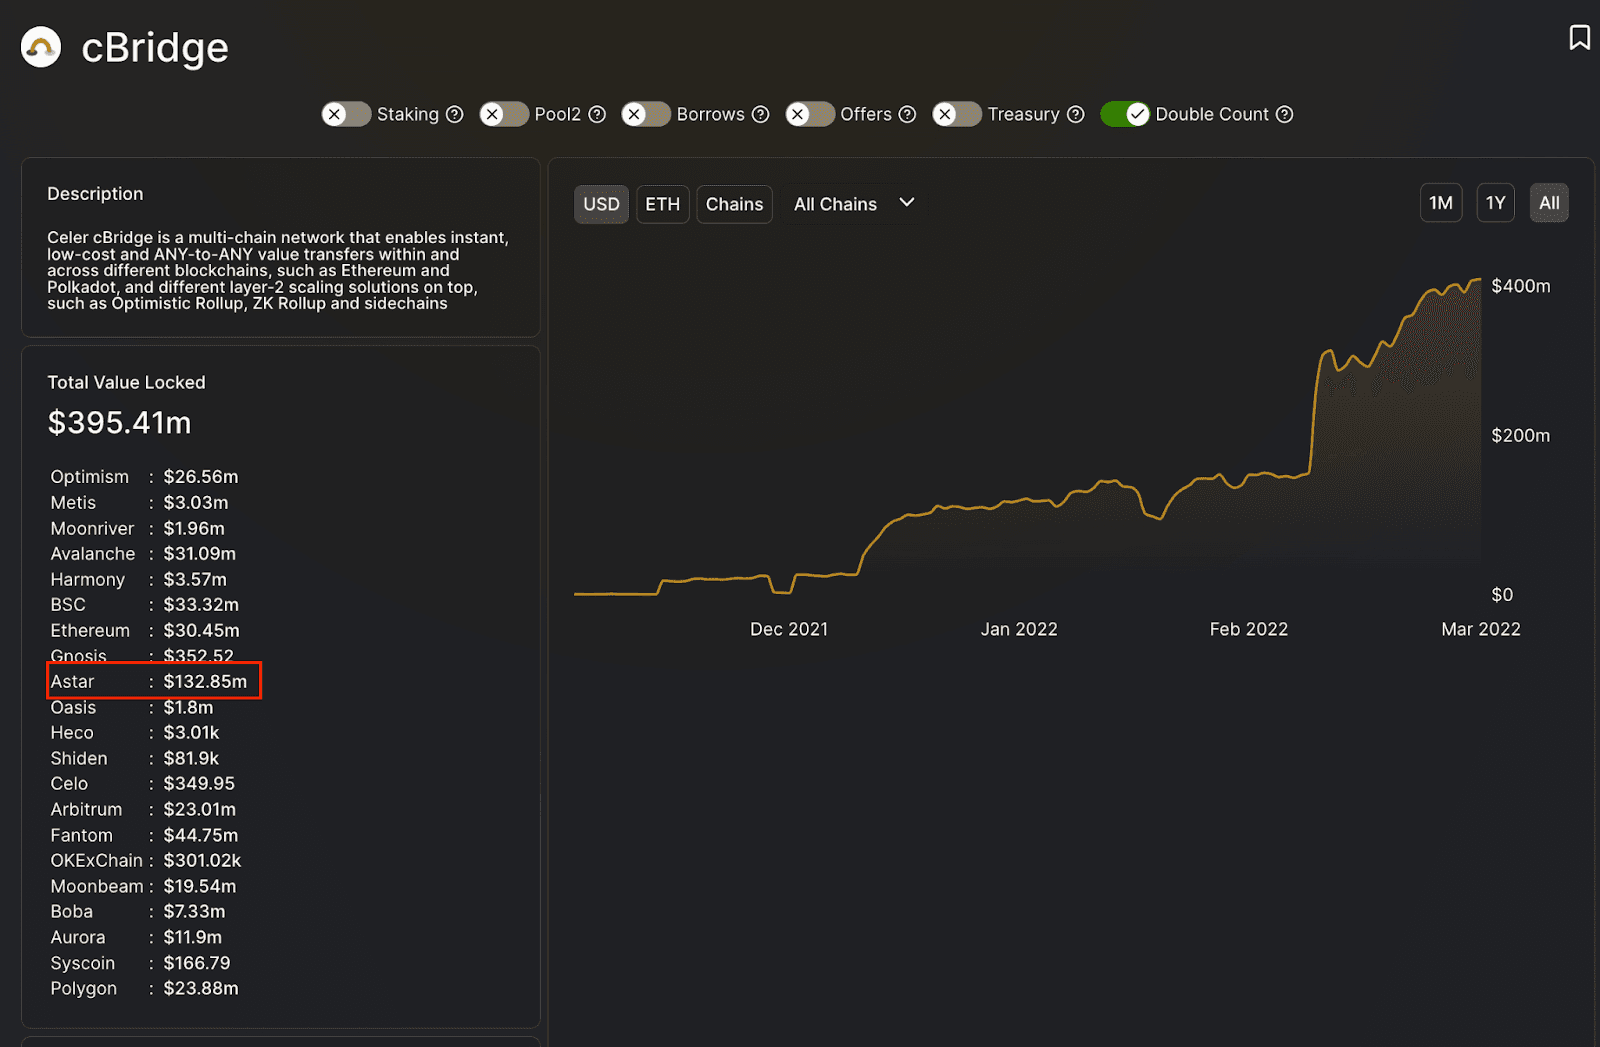1600x1047 pixels.
Task: Click the Celer cBridge description paragraph
Action: 278,271
